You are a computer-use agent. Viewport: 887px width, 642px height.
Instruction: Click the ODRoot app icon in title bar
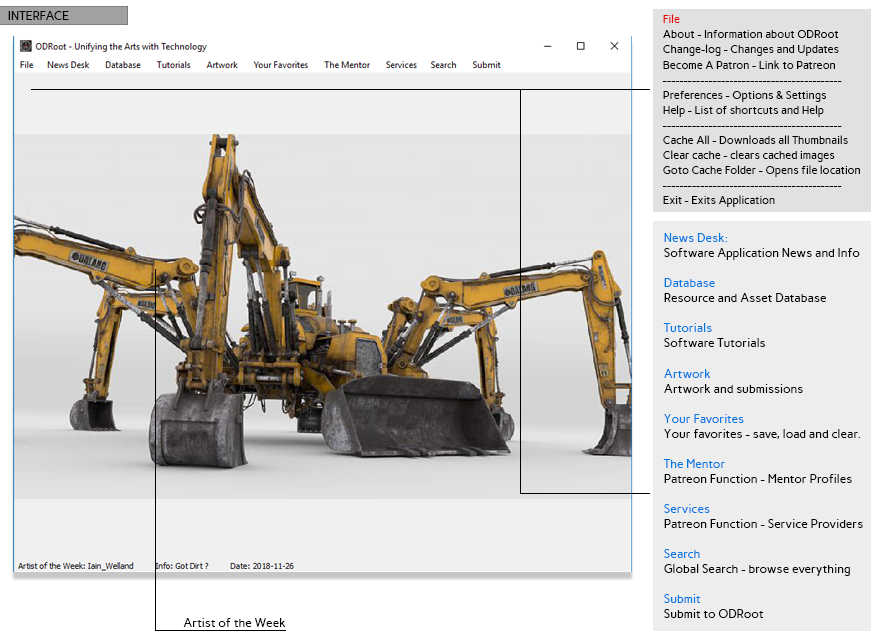click(x=26, y=46)
